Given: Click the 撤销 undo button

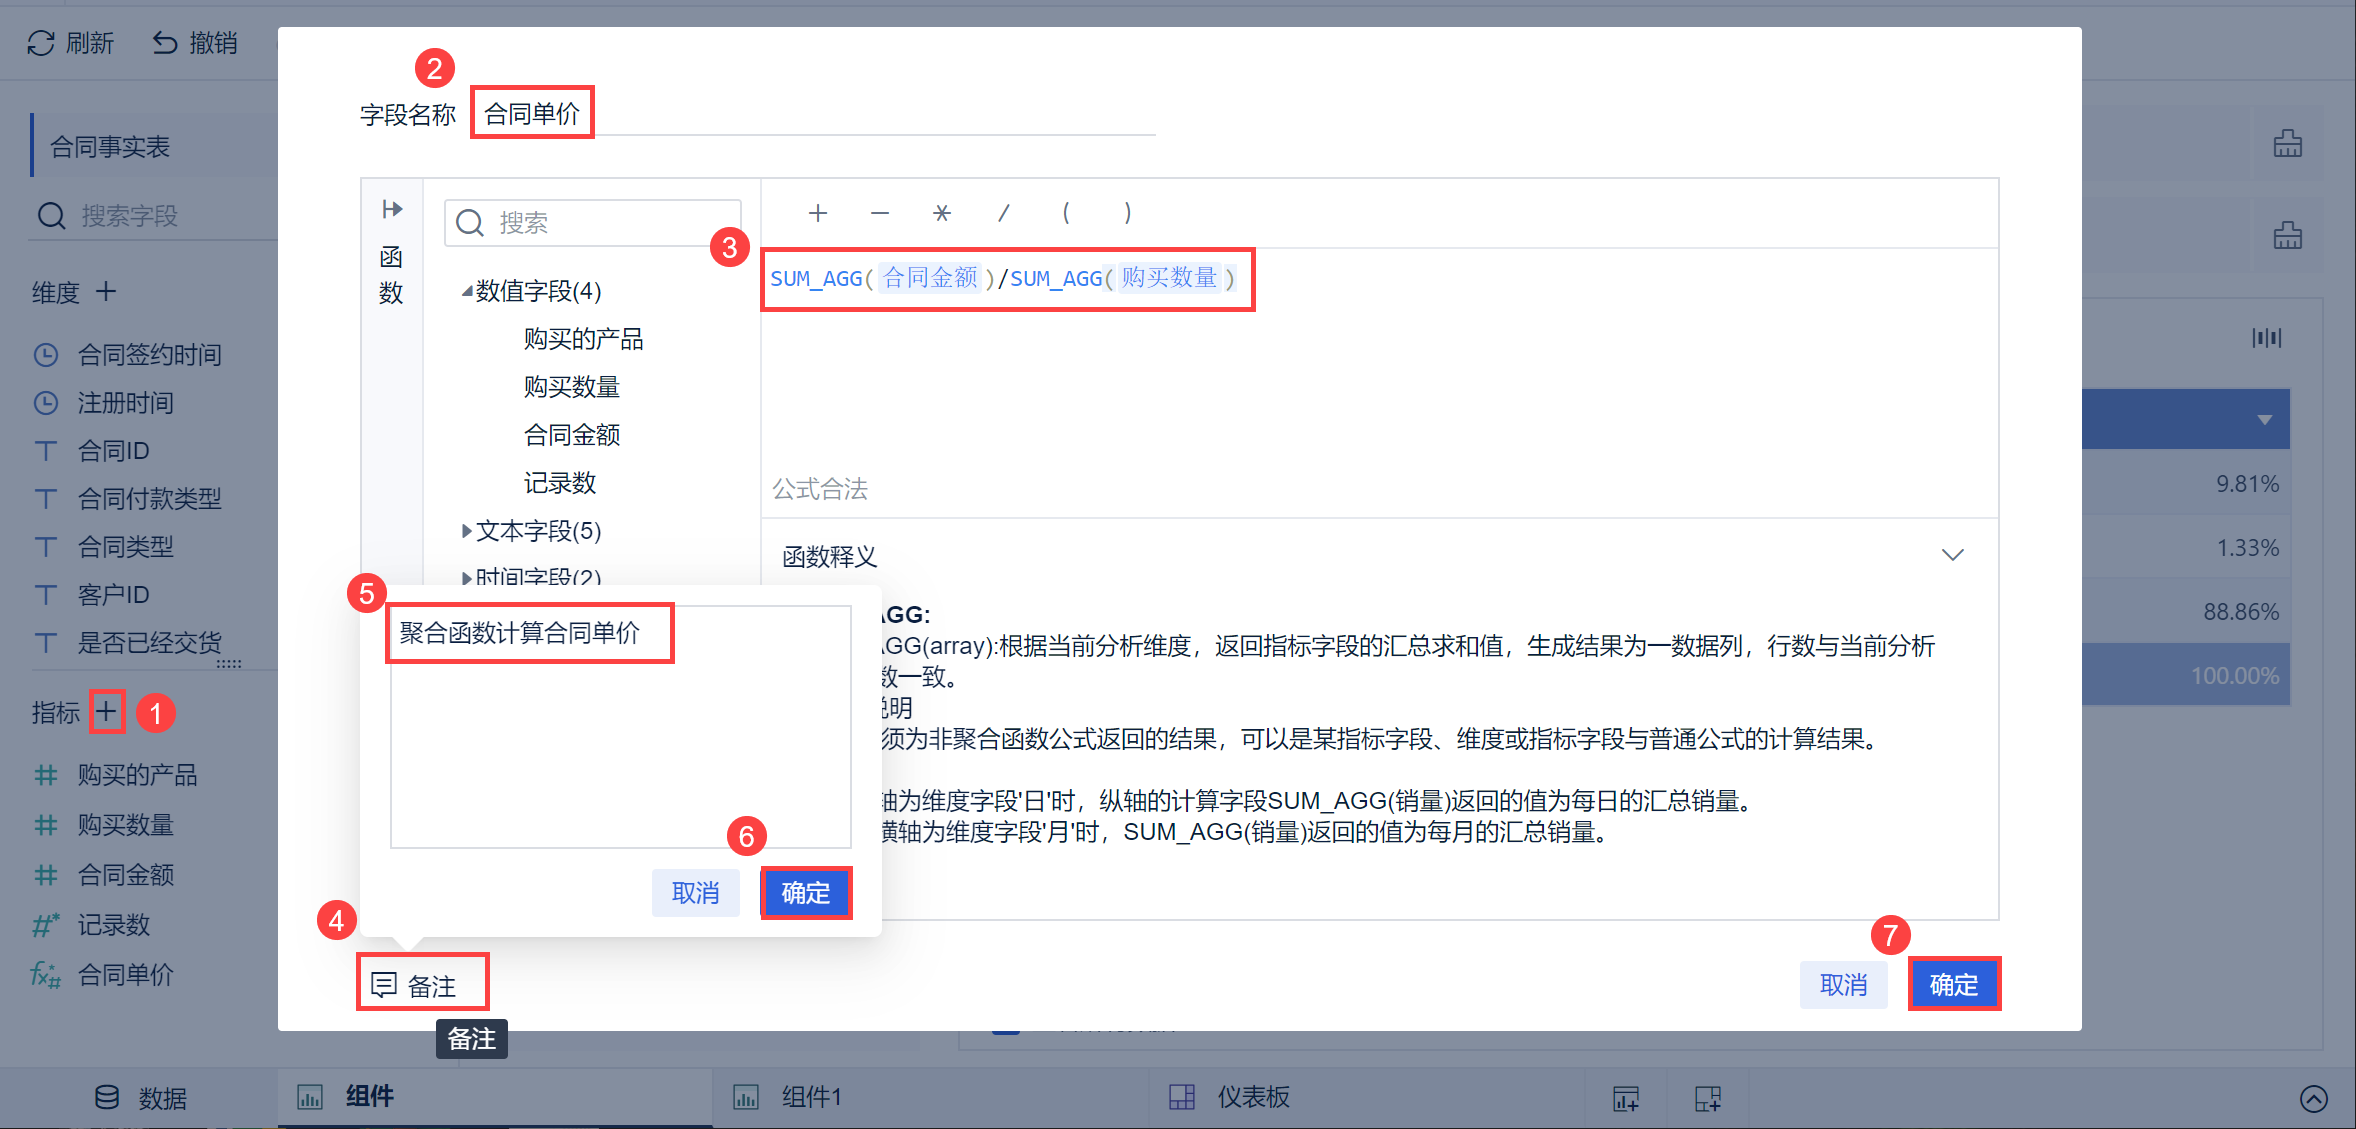Looking at the screenshot, I should [x=195, y=43].
